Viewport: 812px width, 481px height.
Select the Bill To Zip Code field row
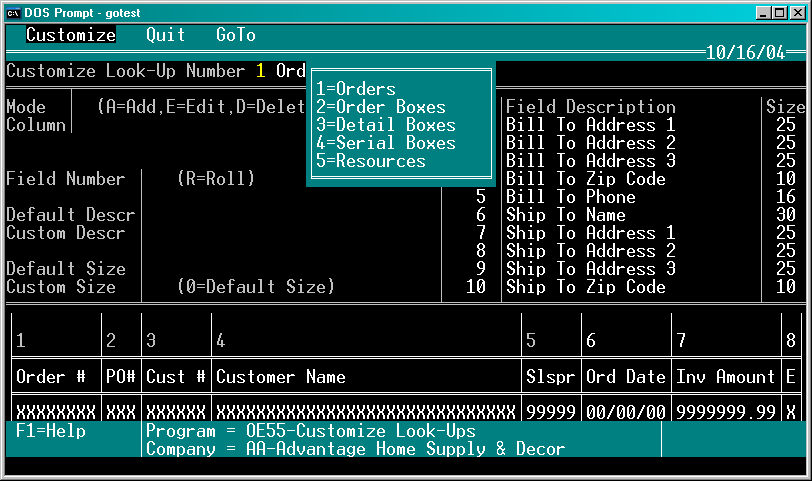pos(651,179)
